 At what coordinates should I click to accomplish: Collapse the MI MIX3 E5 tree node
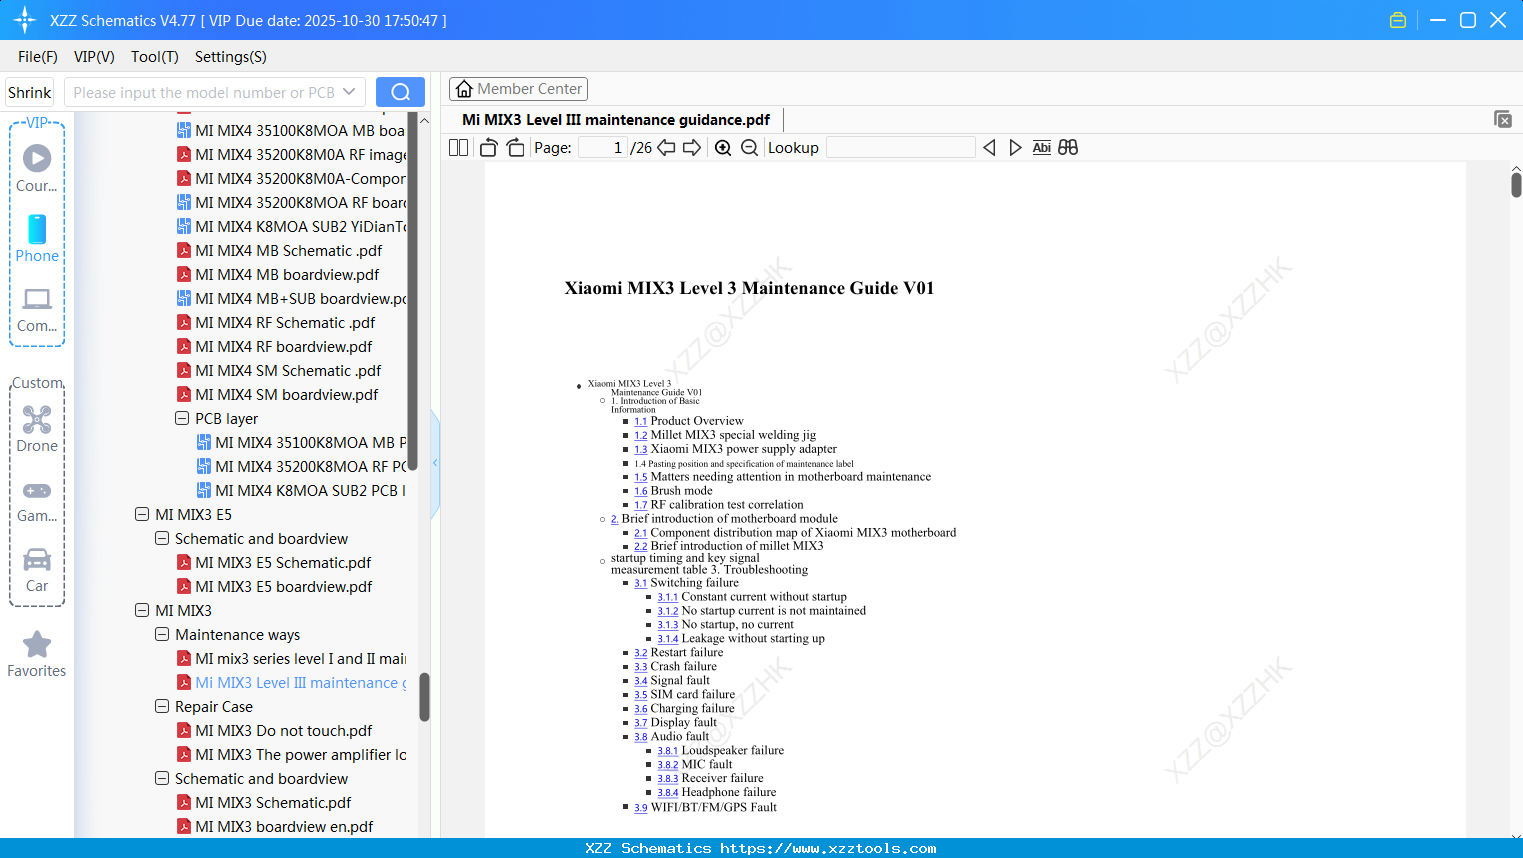[x=142, y=514]
